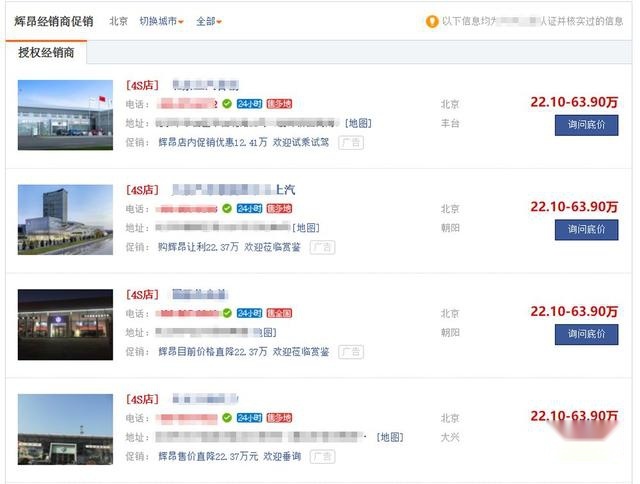Click 询问底价 button for third dealer
Viewport: 640px width, 484px height.
click(586, 334)
